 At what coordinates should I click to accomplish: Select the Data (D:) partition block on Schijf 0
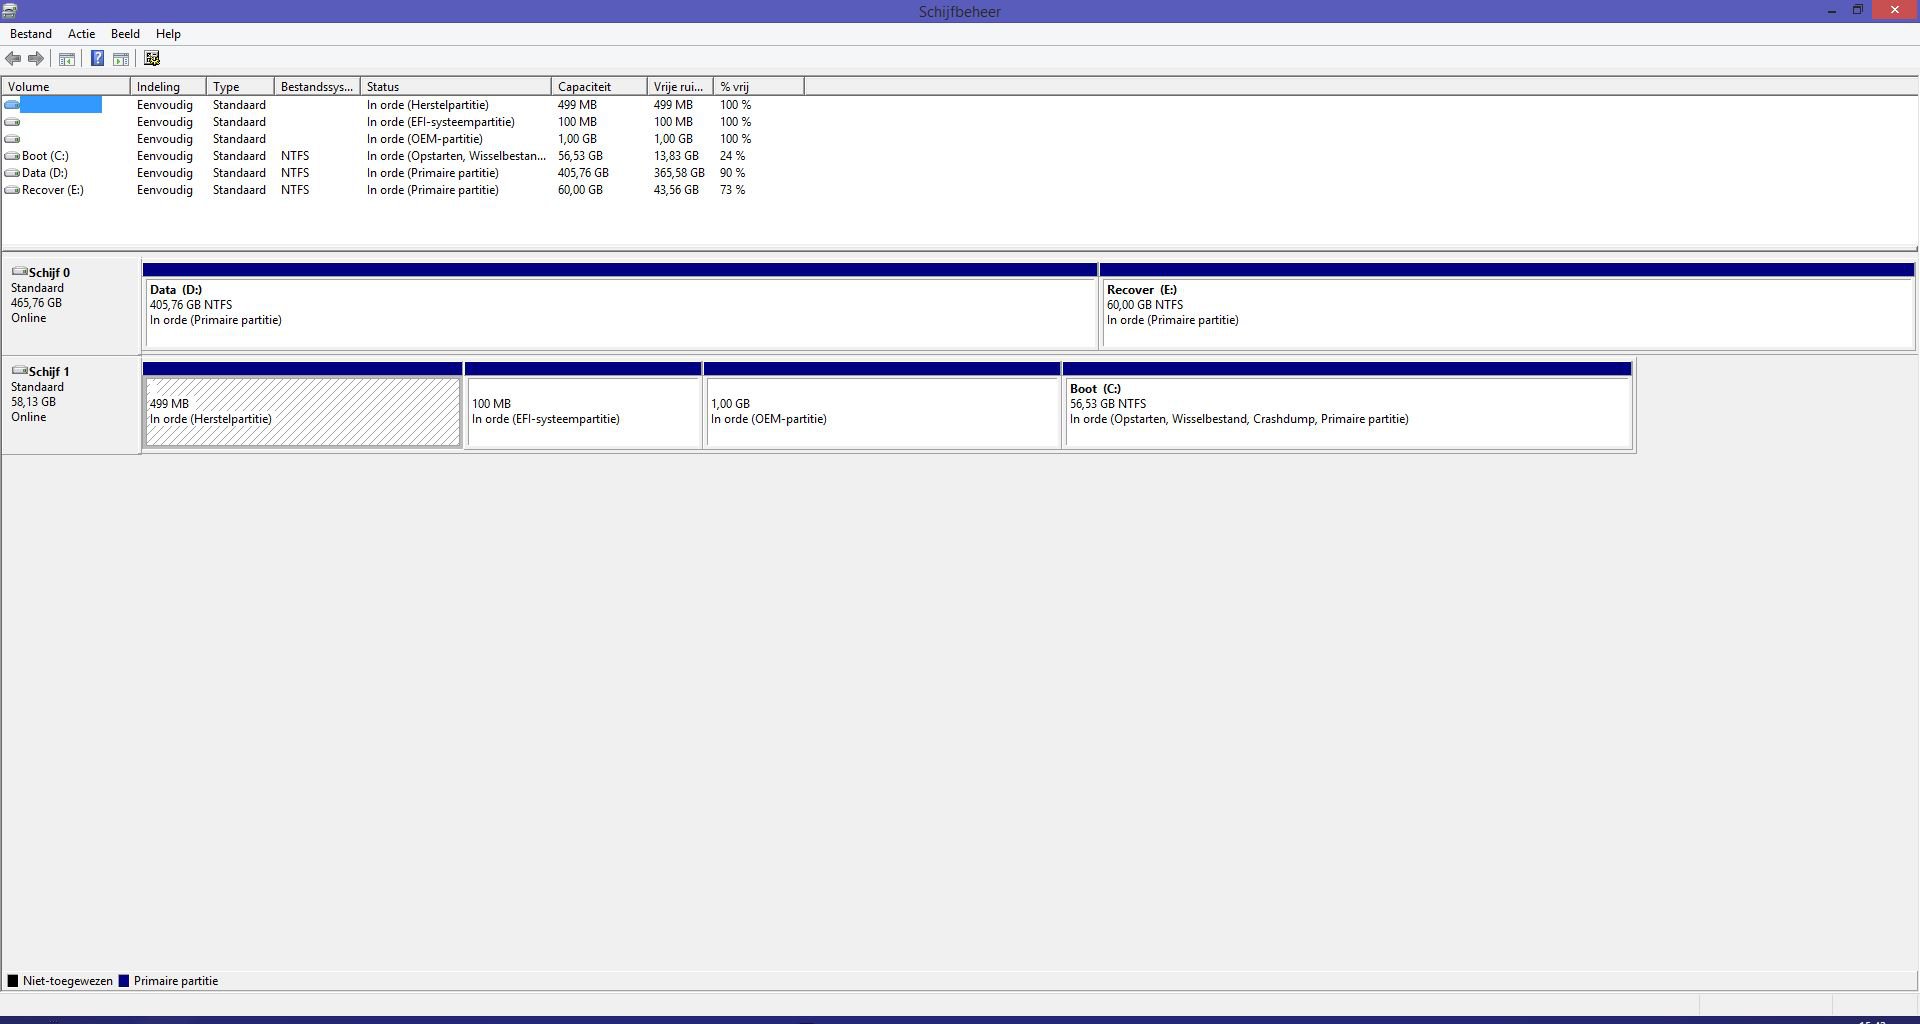(x=620, y=306)
